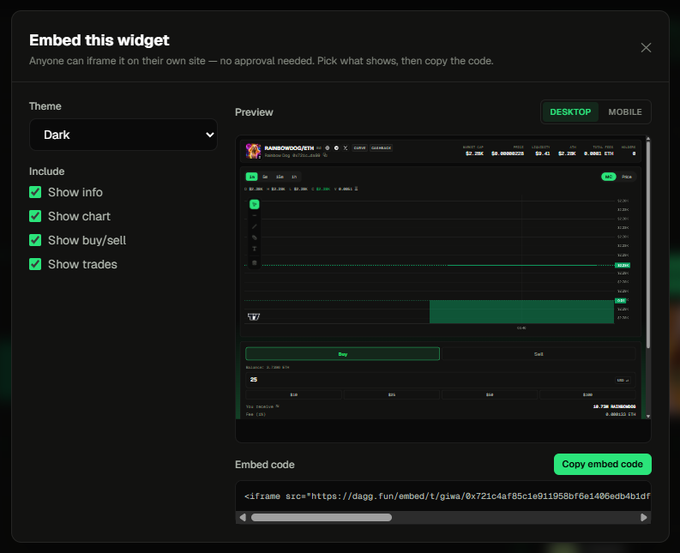This screenshot has width=680, height=553.
Task: Click the Rainbow Dog token avatar in preview
Action: [253, 151]
